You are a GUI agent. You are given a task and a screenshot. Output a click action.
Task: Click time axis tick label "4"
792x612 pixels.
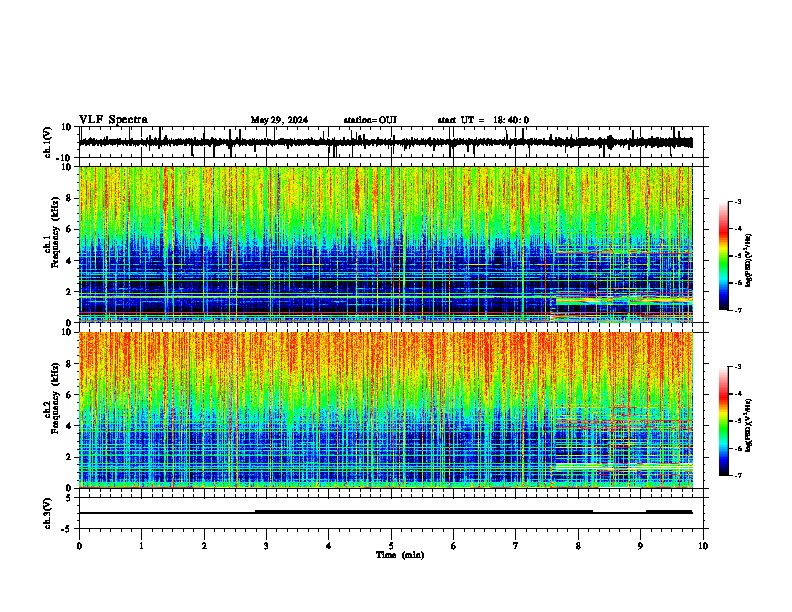[328, 546]
